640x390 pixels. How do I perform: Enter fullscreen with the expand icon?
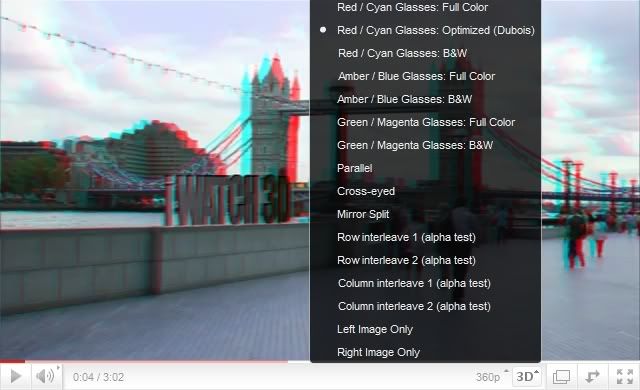(x=624, y=376)
